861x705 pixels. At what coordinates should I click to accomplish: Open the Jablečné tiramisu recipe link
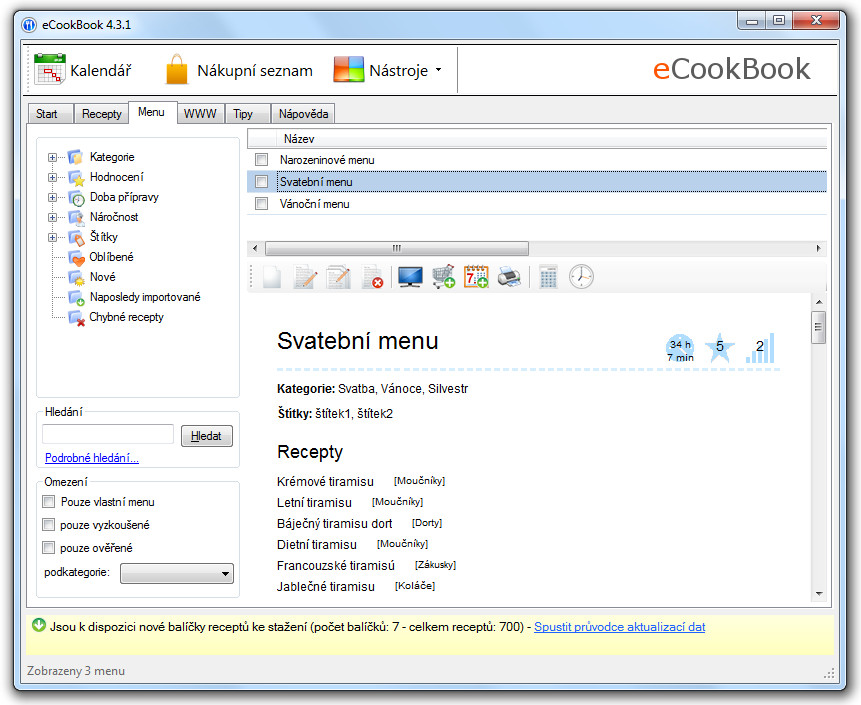[x=326, y=586]
